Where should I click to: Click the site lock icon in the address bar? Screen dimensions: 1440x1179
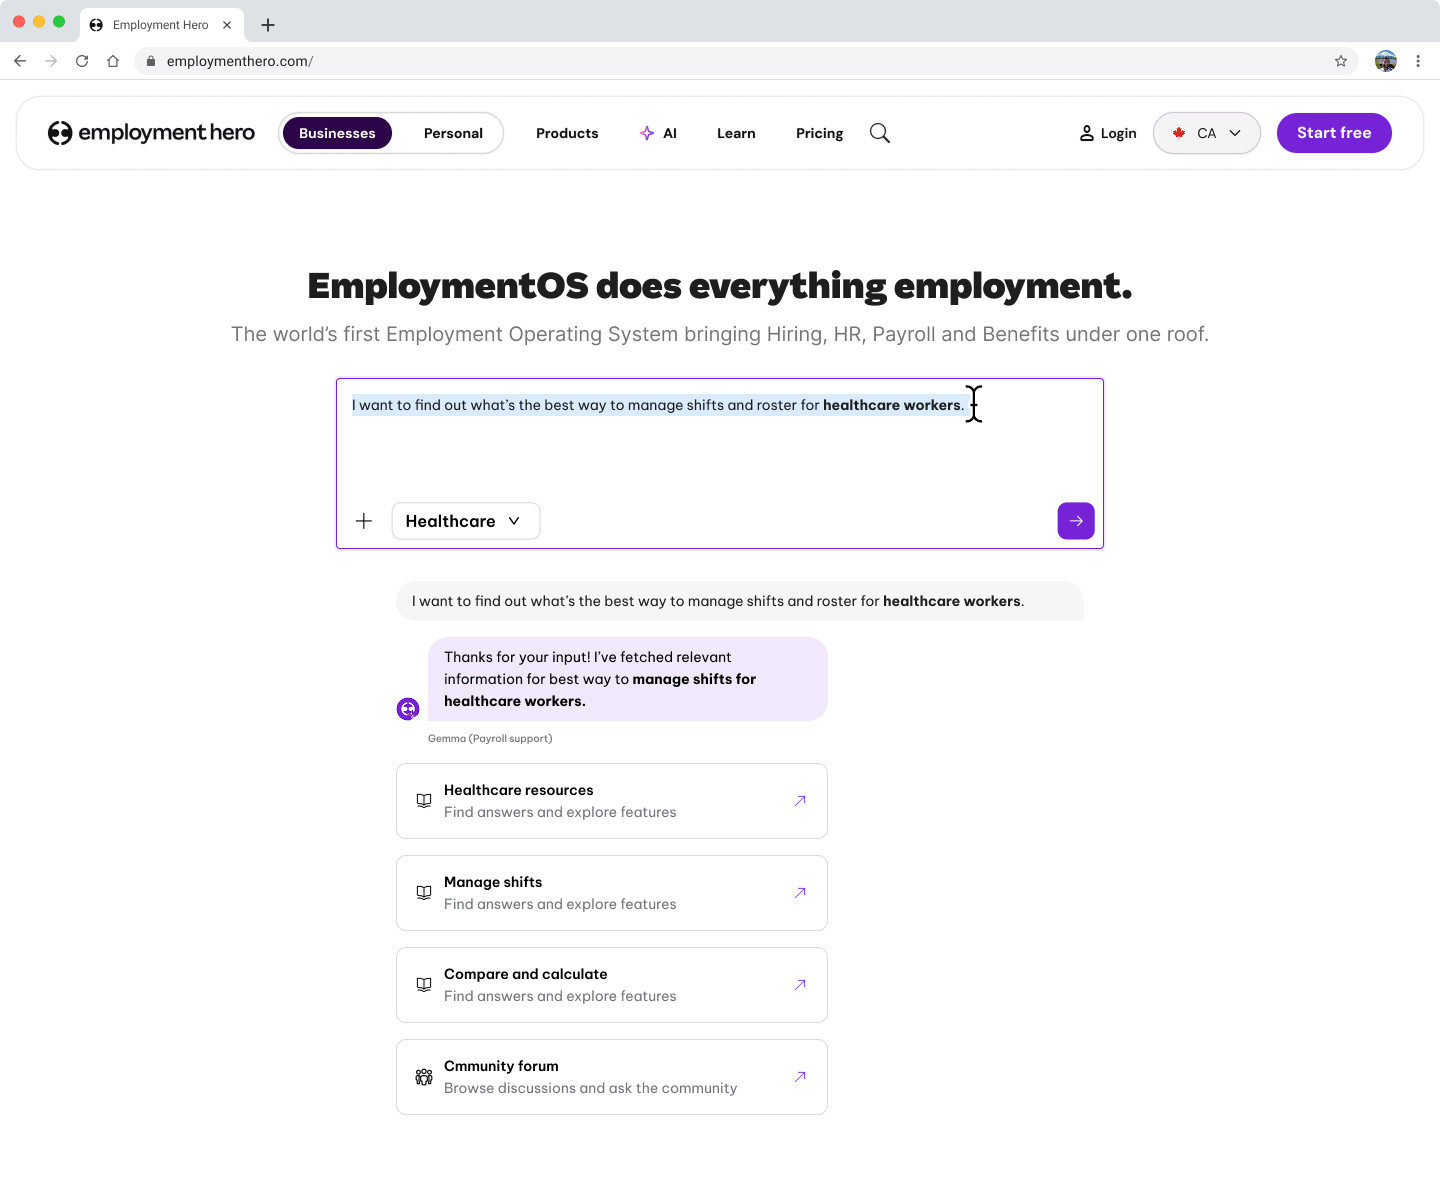pyautogui.click(x=151, y=61)
